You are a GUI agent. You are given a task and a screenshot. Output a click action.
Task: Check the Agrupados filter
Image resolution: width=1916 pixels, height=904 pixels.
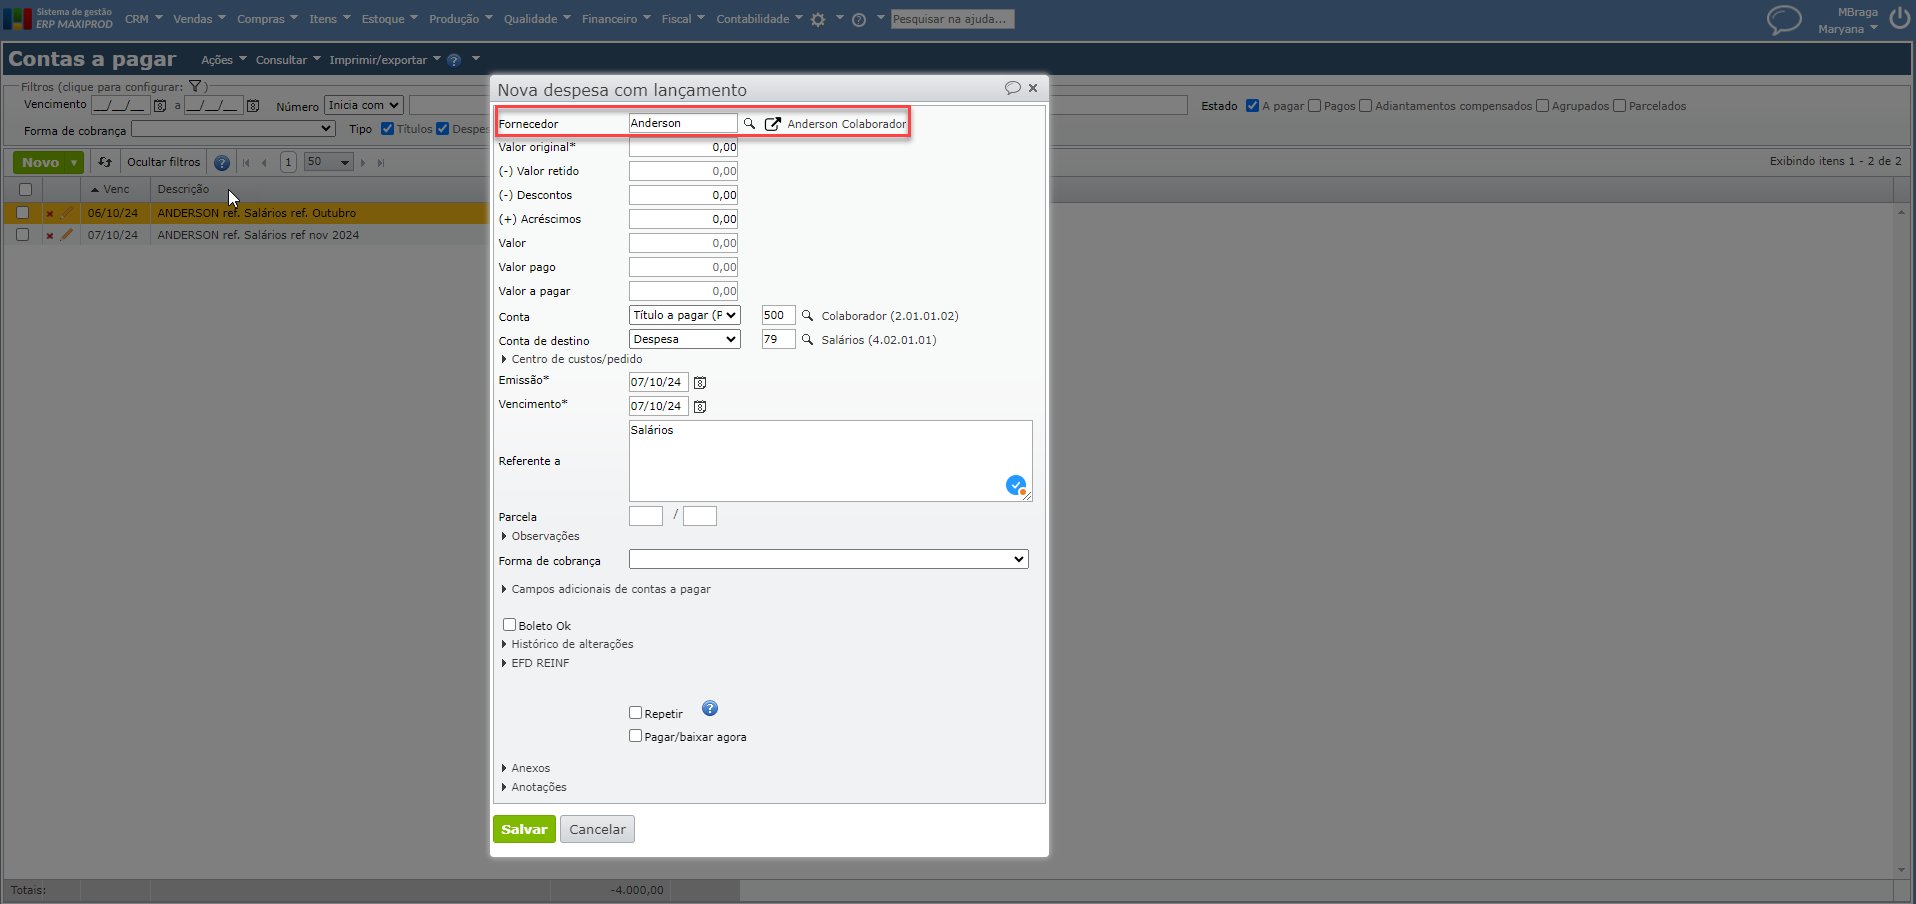pyautogui.click(x=1543, y=106)
